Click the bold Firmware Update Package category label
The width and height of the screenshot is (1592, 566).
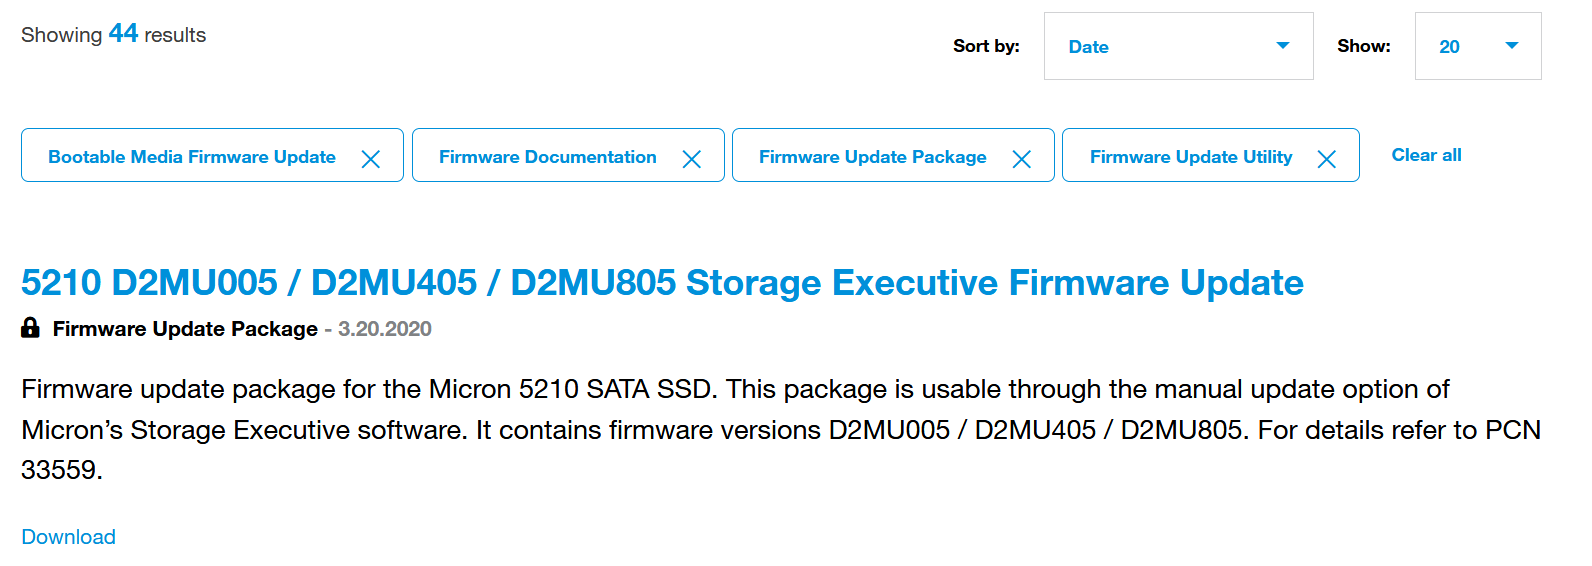pos(185,329)
